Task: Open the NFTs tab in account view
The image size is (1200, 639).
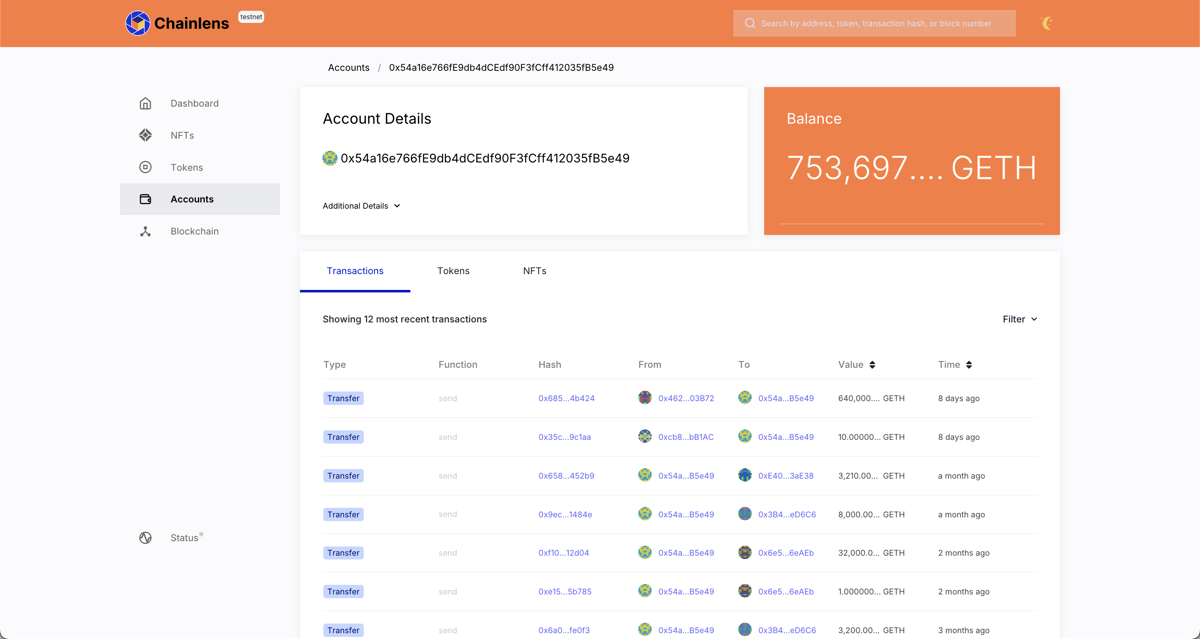Action: point(534,271)
